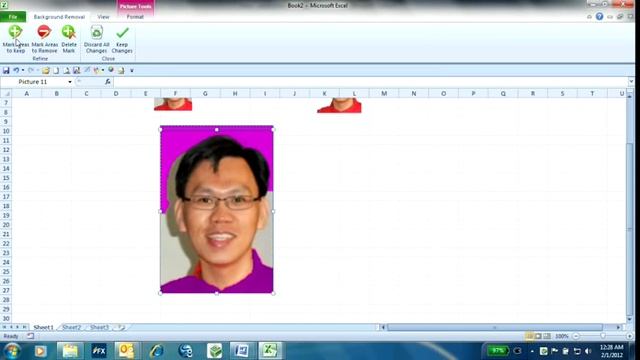
Task: Minimize the ribbon using caret icon
Action: click(x=589, y=17)
